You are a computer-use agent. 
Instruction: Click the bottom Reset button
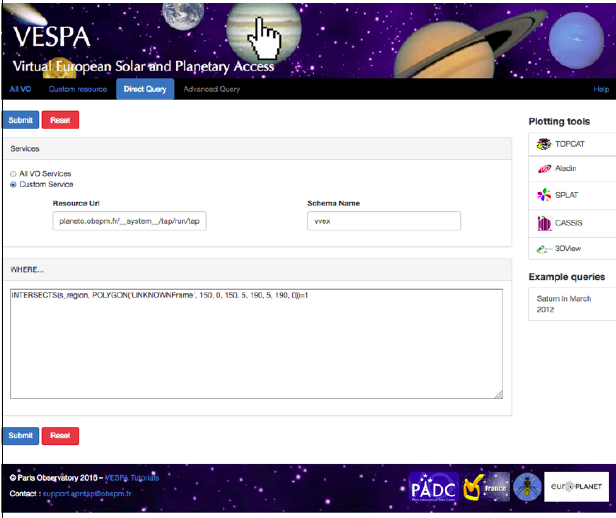point(60,436)
